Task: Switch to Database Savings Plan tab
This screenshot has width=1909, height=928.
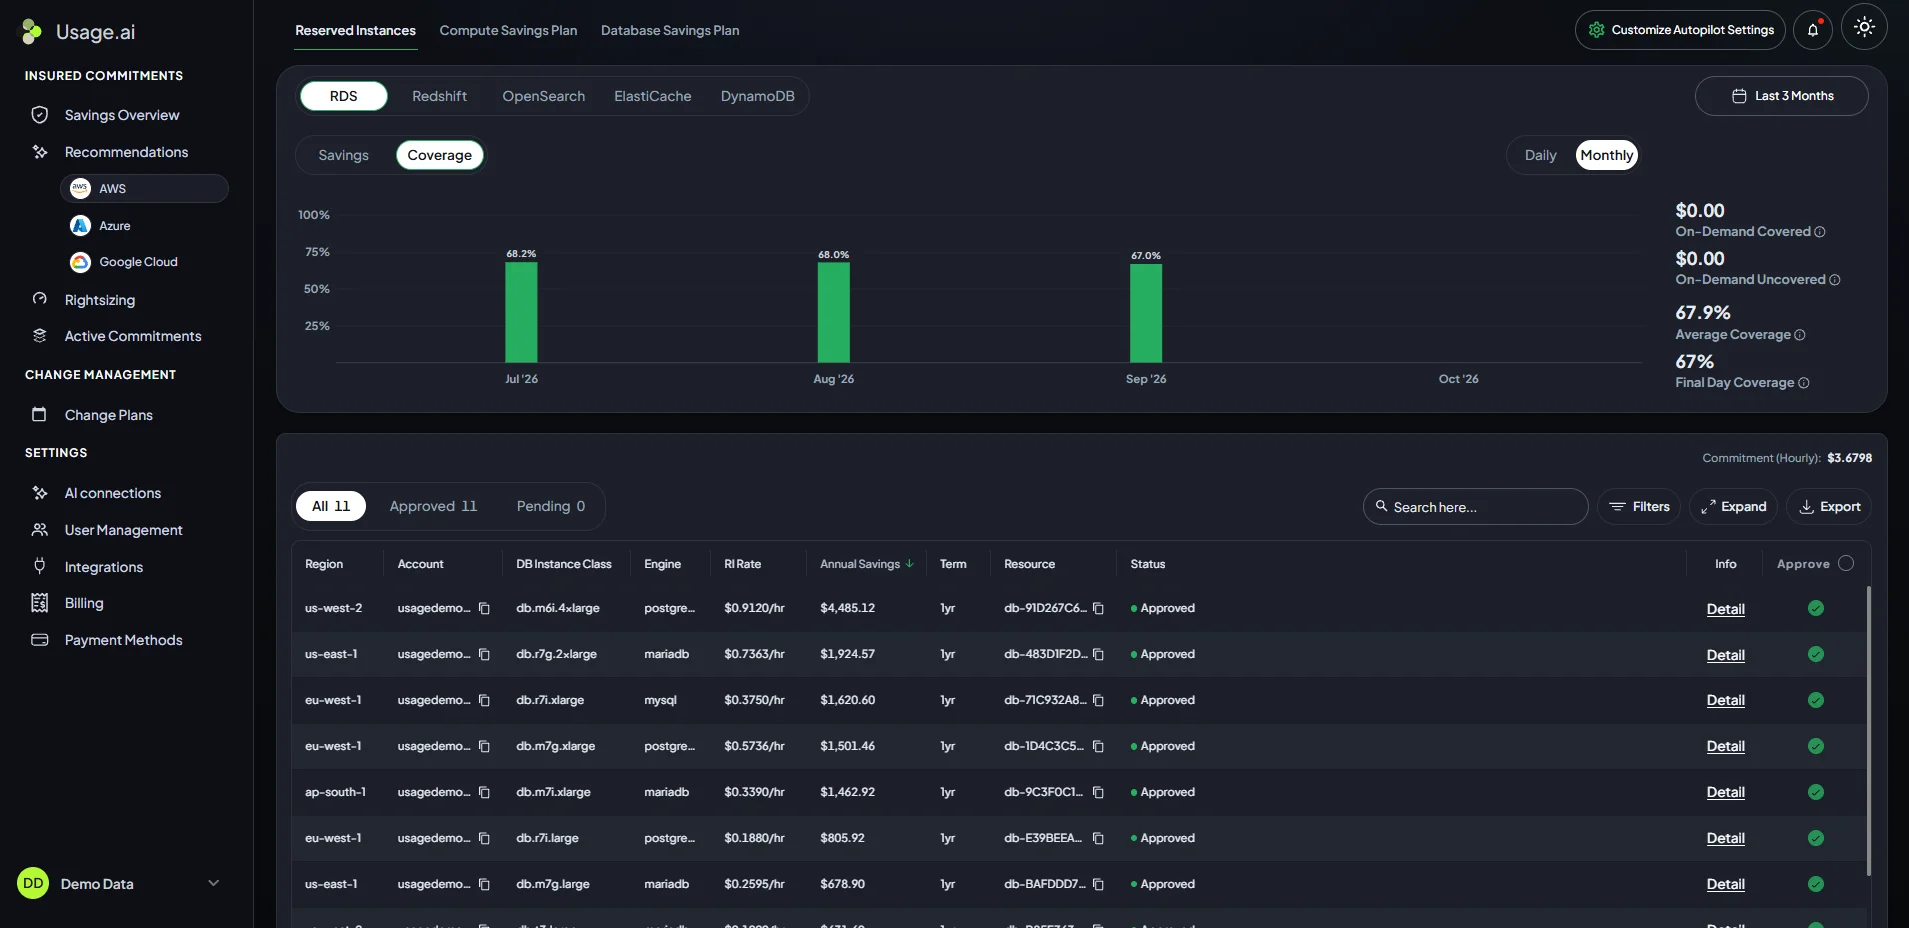Action: click(x=670, y=30)
